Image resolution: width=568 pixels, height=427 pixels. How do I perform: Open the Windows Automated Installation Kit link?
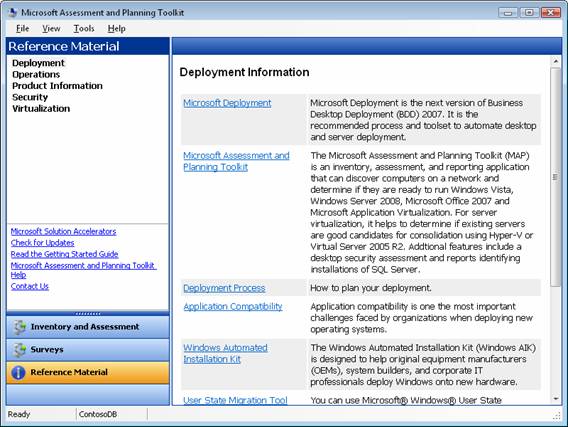click(225, 353)
